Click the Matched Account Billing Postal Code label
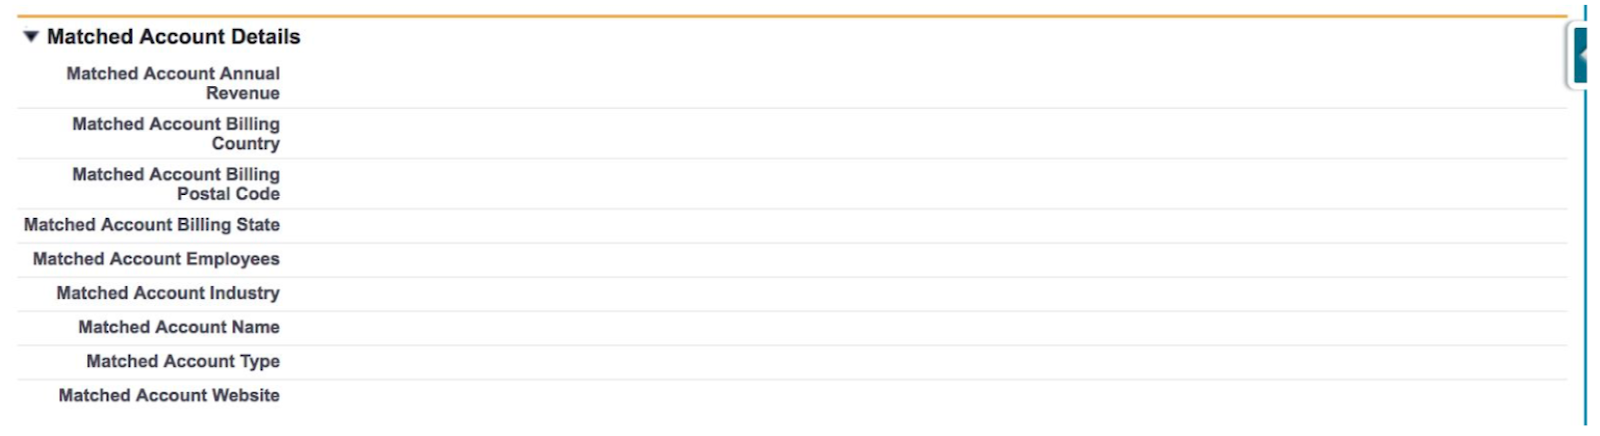 click(x=176, y=184)
